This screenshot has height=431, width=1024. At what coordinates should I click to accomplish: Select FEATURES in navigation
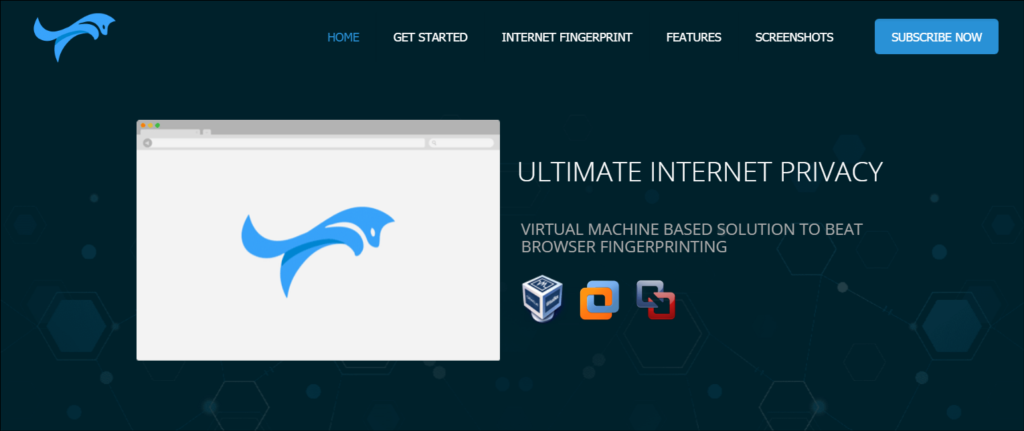pyautogui.click(x=694, y=37)
